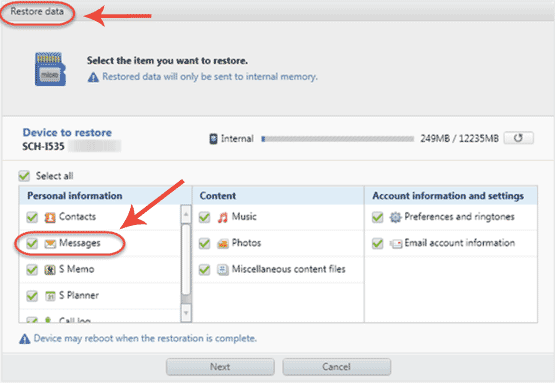Click the Internal storage usage bar
Screen dimensions: 555x383
pos(338,139)
